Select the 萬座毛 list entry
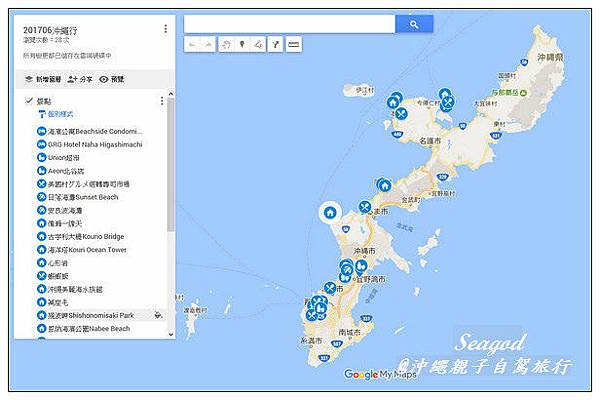 (52, 302)
